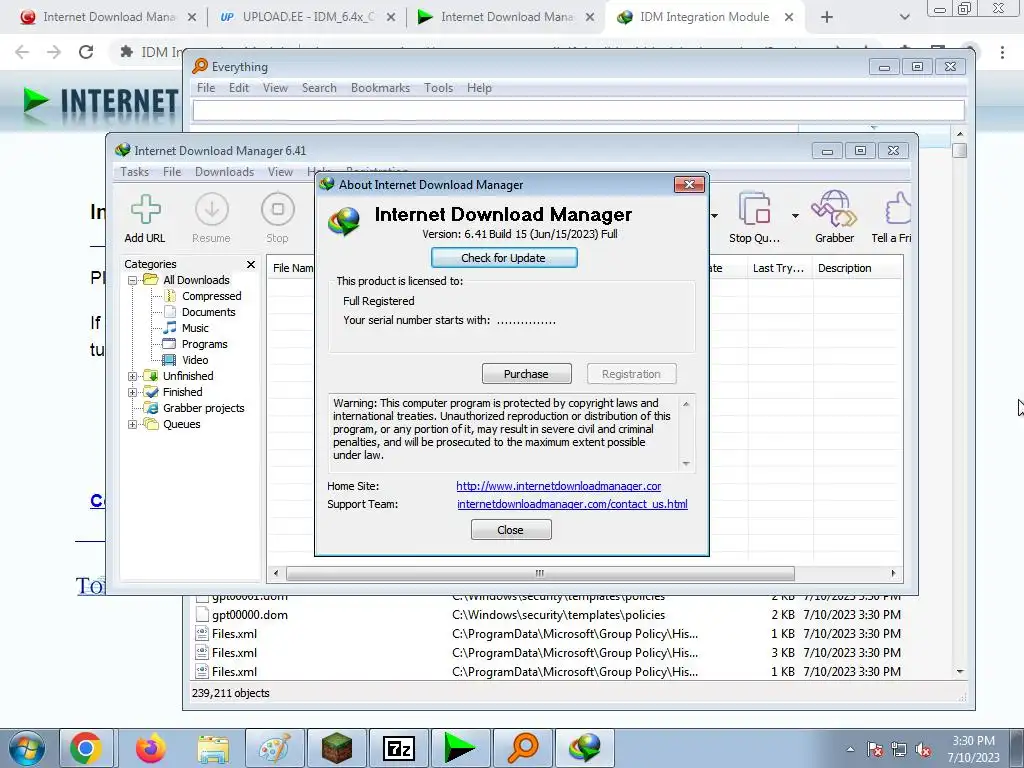Click the Close button in About dialog

(x=511, y=530)
